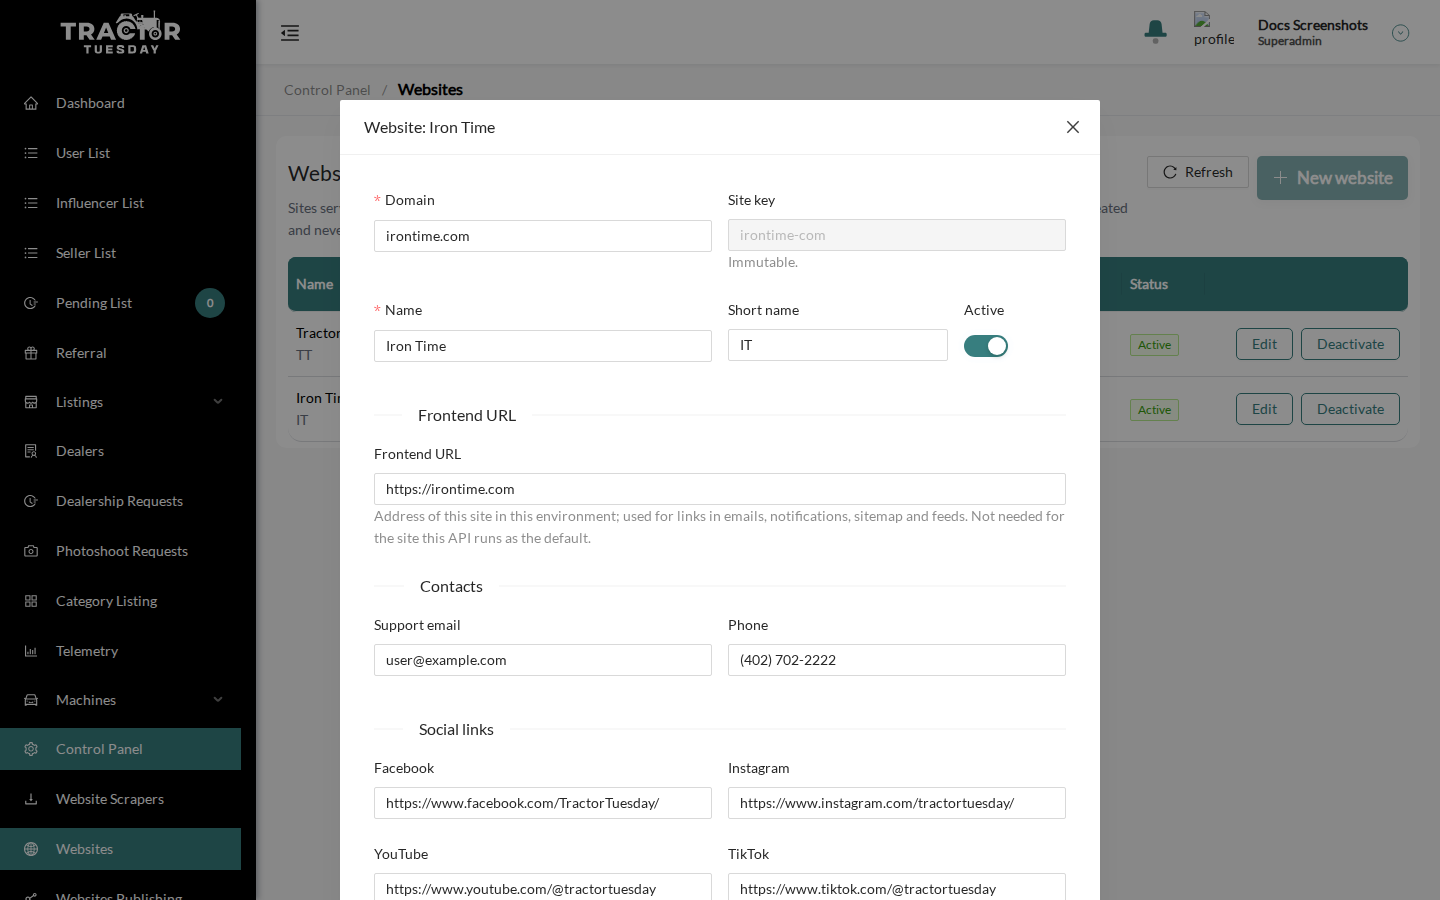Click the New website button
The image size is (1440, 900).
click(x=1332, y=178)
